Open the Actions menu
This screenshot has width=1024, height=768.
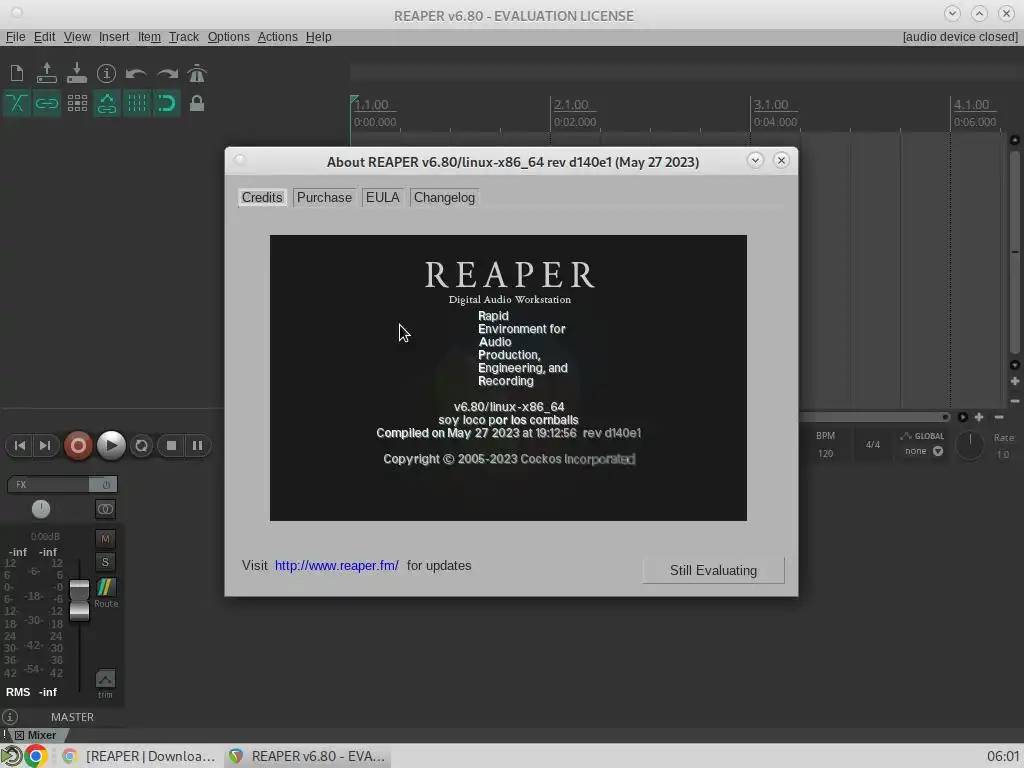(278, 37)
